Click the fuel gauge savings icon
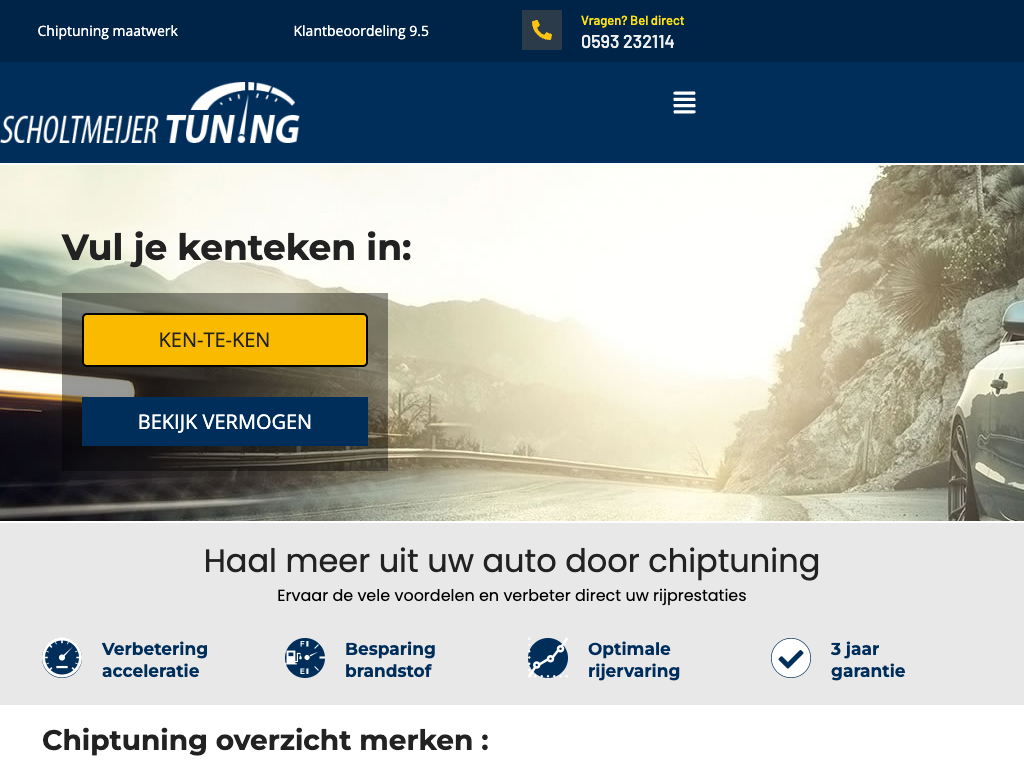The image size is (1024, 768). (305, 658)
